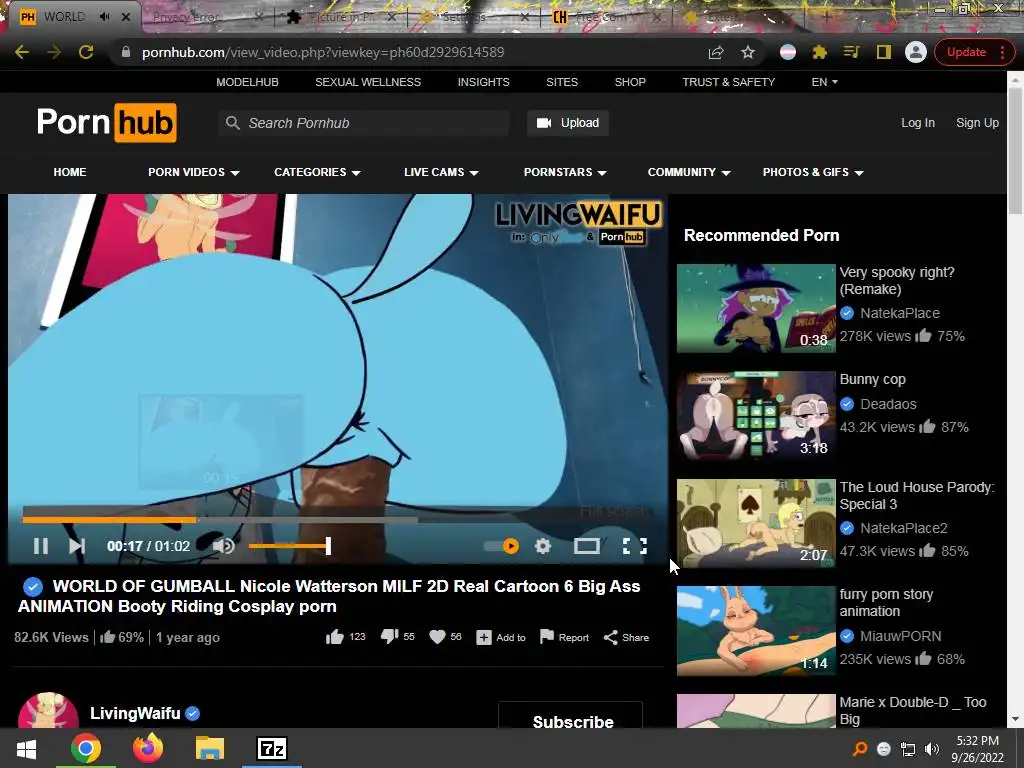
Task: Click the Subscribe button
Action: click(x=571, y=716)
